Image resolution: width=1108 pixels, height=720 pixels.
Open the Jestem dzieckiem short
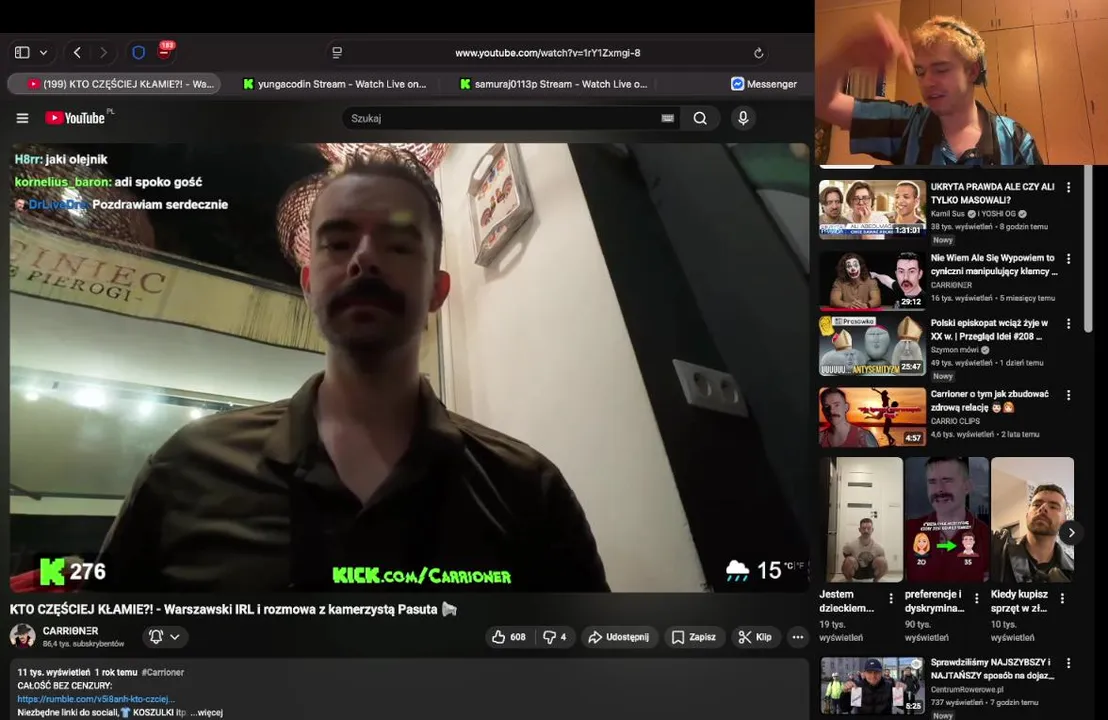pyautogui.click(x=861, y=519)
